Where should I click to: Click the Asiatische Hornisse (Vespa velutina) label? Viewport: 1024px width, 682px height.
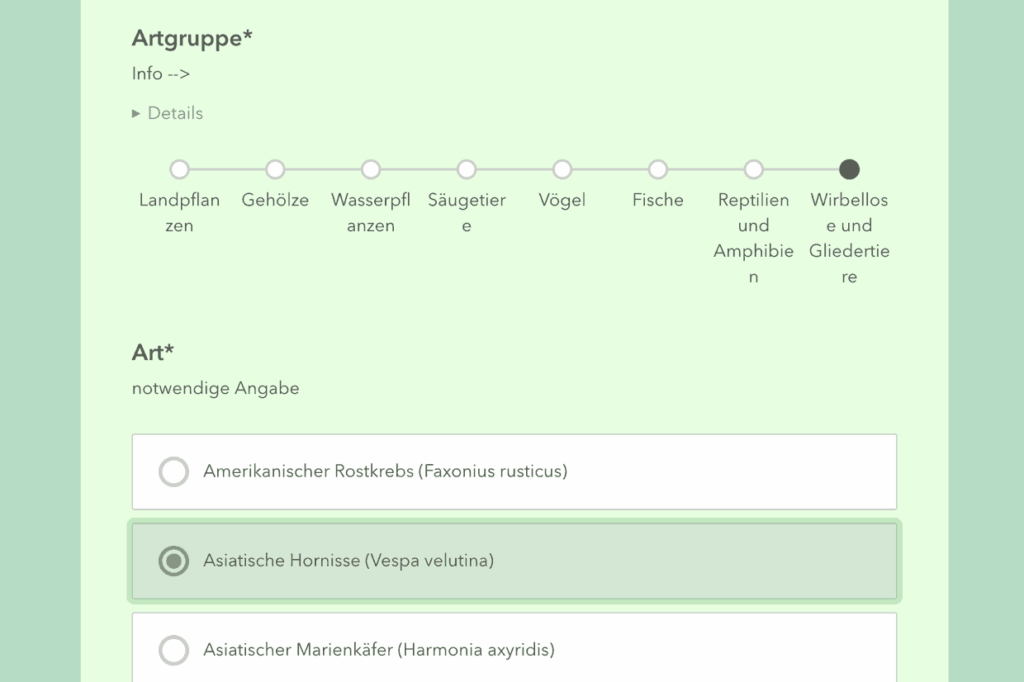[348, 561]
